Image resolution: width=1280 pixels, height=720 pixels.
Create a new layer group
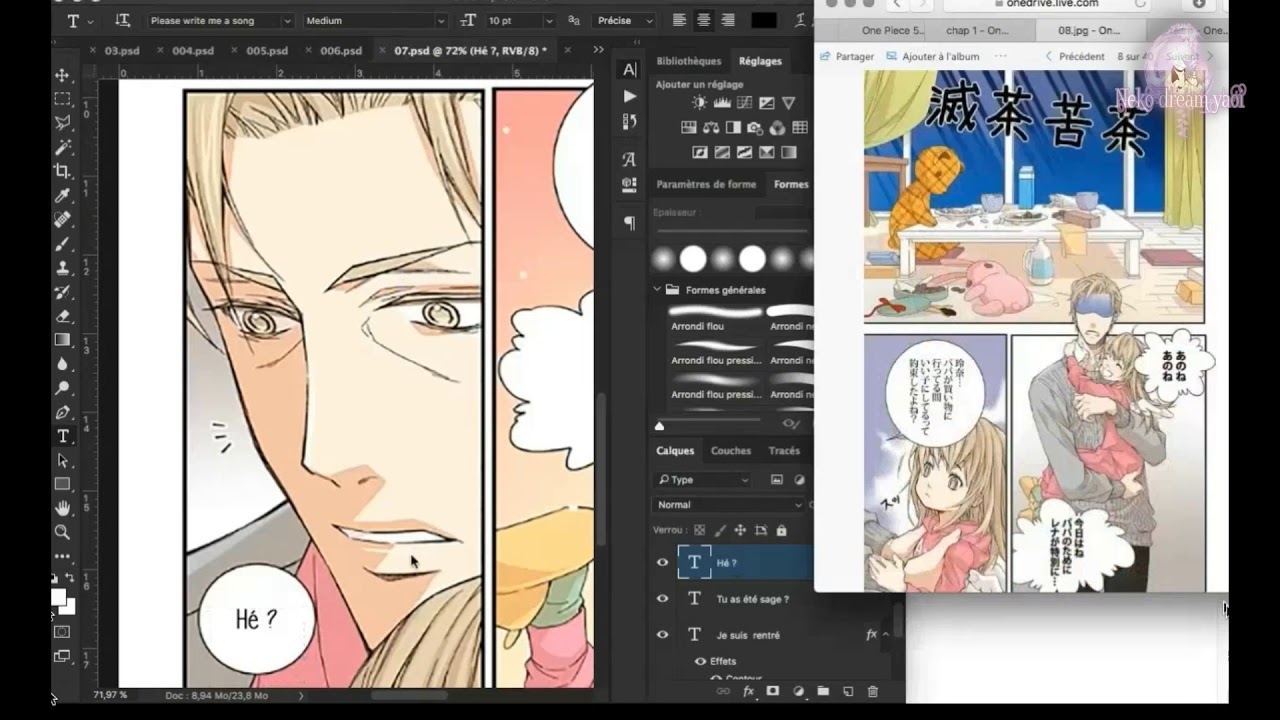822,691
